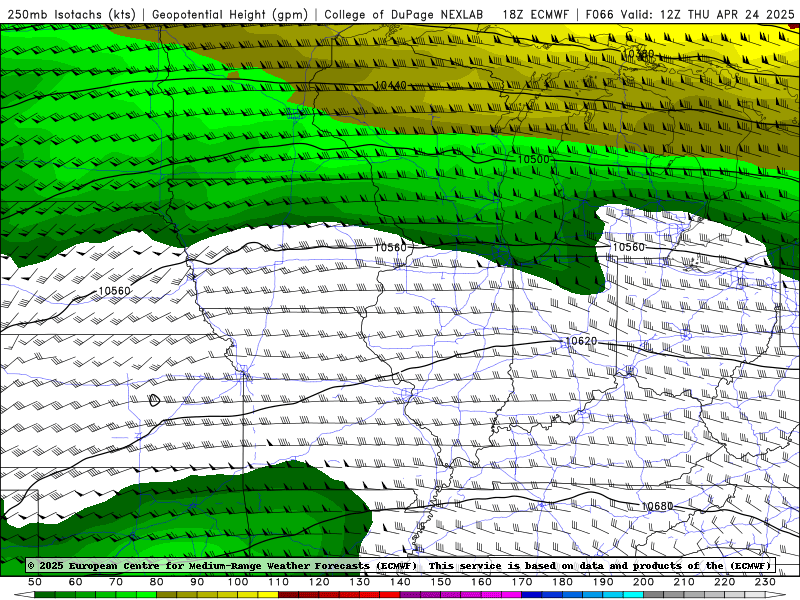Click the 10380 height contour label
The height and width of the screenshot is (600, 800).
[638, 54]
